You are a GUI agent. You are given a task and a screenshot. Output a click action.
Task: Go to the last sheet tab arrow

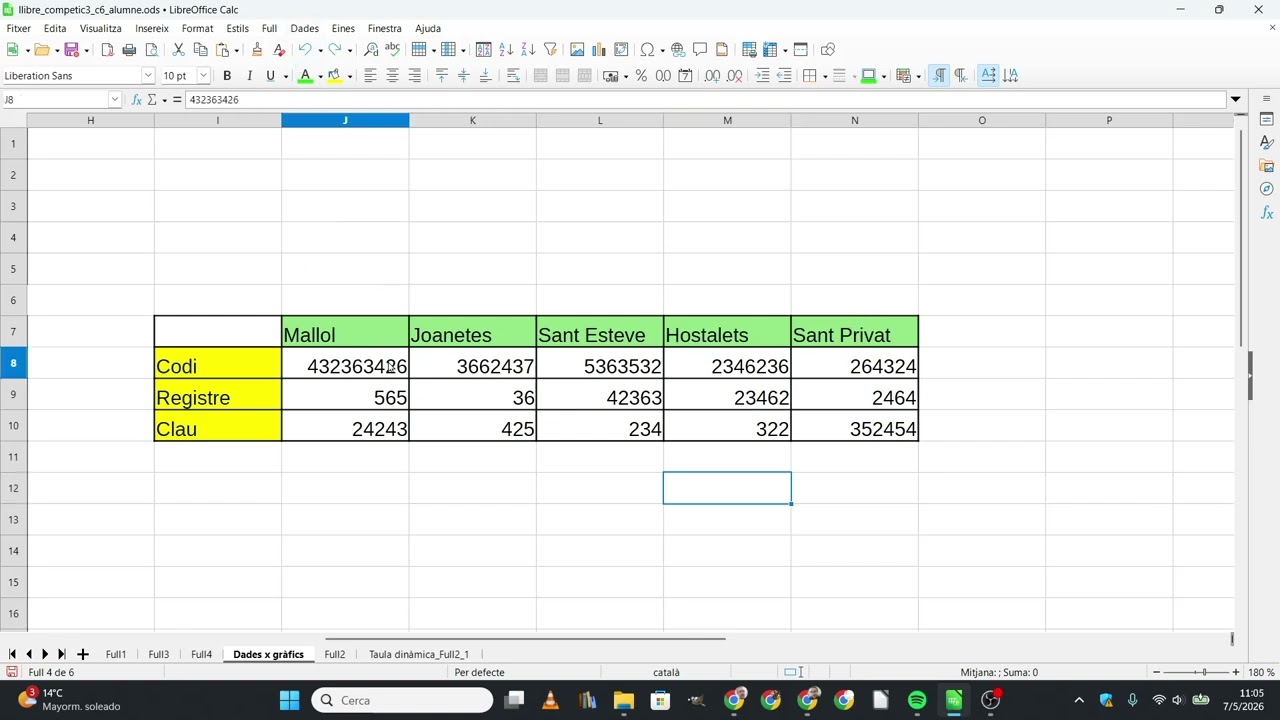61,654
